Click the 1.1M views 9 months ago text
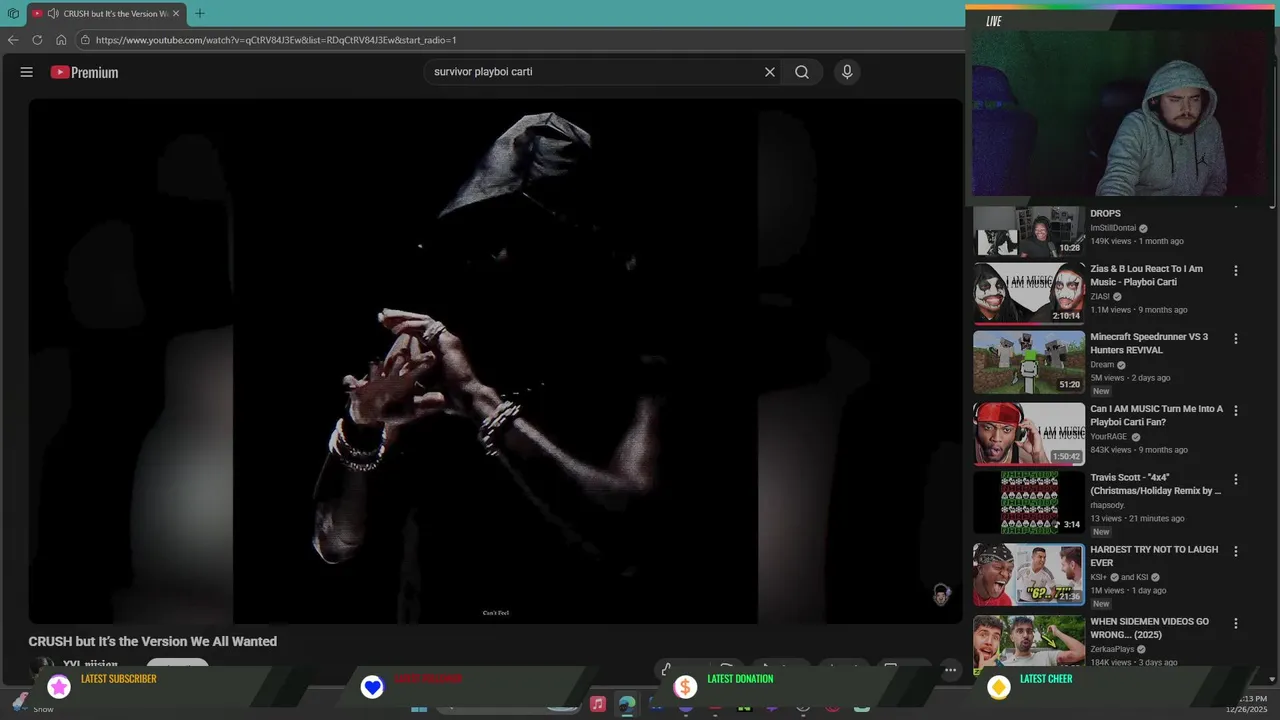 (x=1139, y=310)
